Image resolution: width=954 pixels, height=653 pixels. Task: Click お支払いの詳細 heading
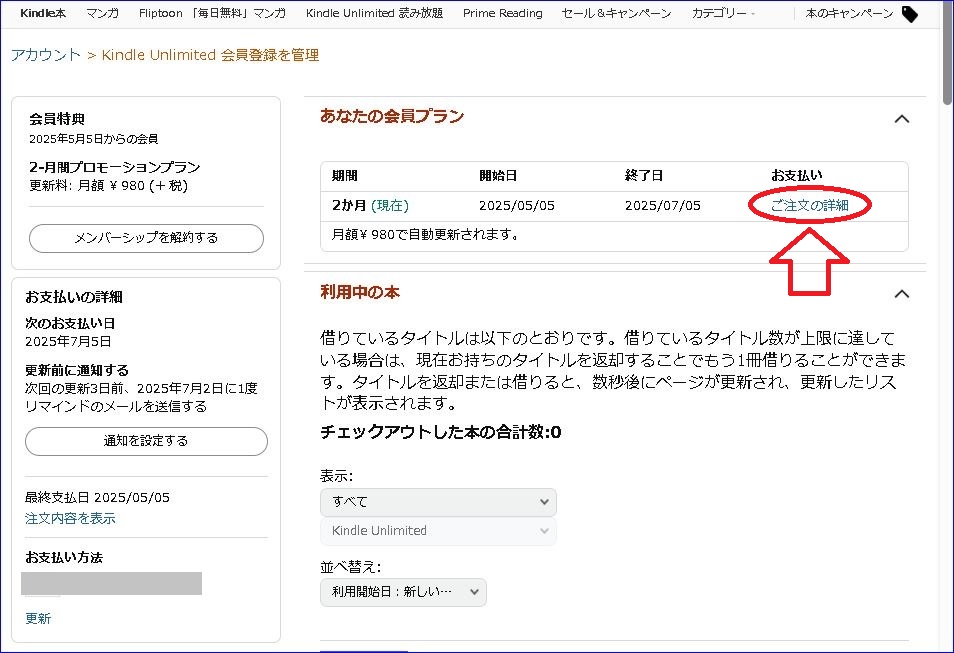74,297
